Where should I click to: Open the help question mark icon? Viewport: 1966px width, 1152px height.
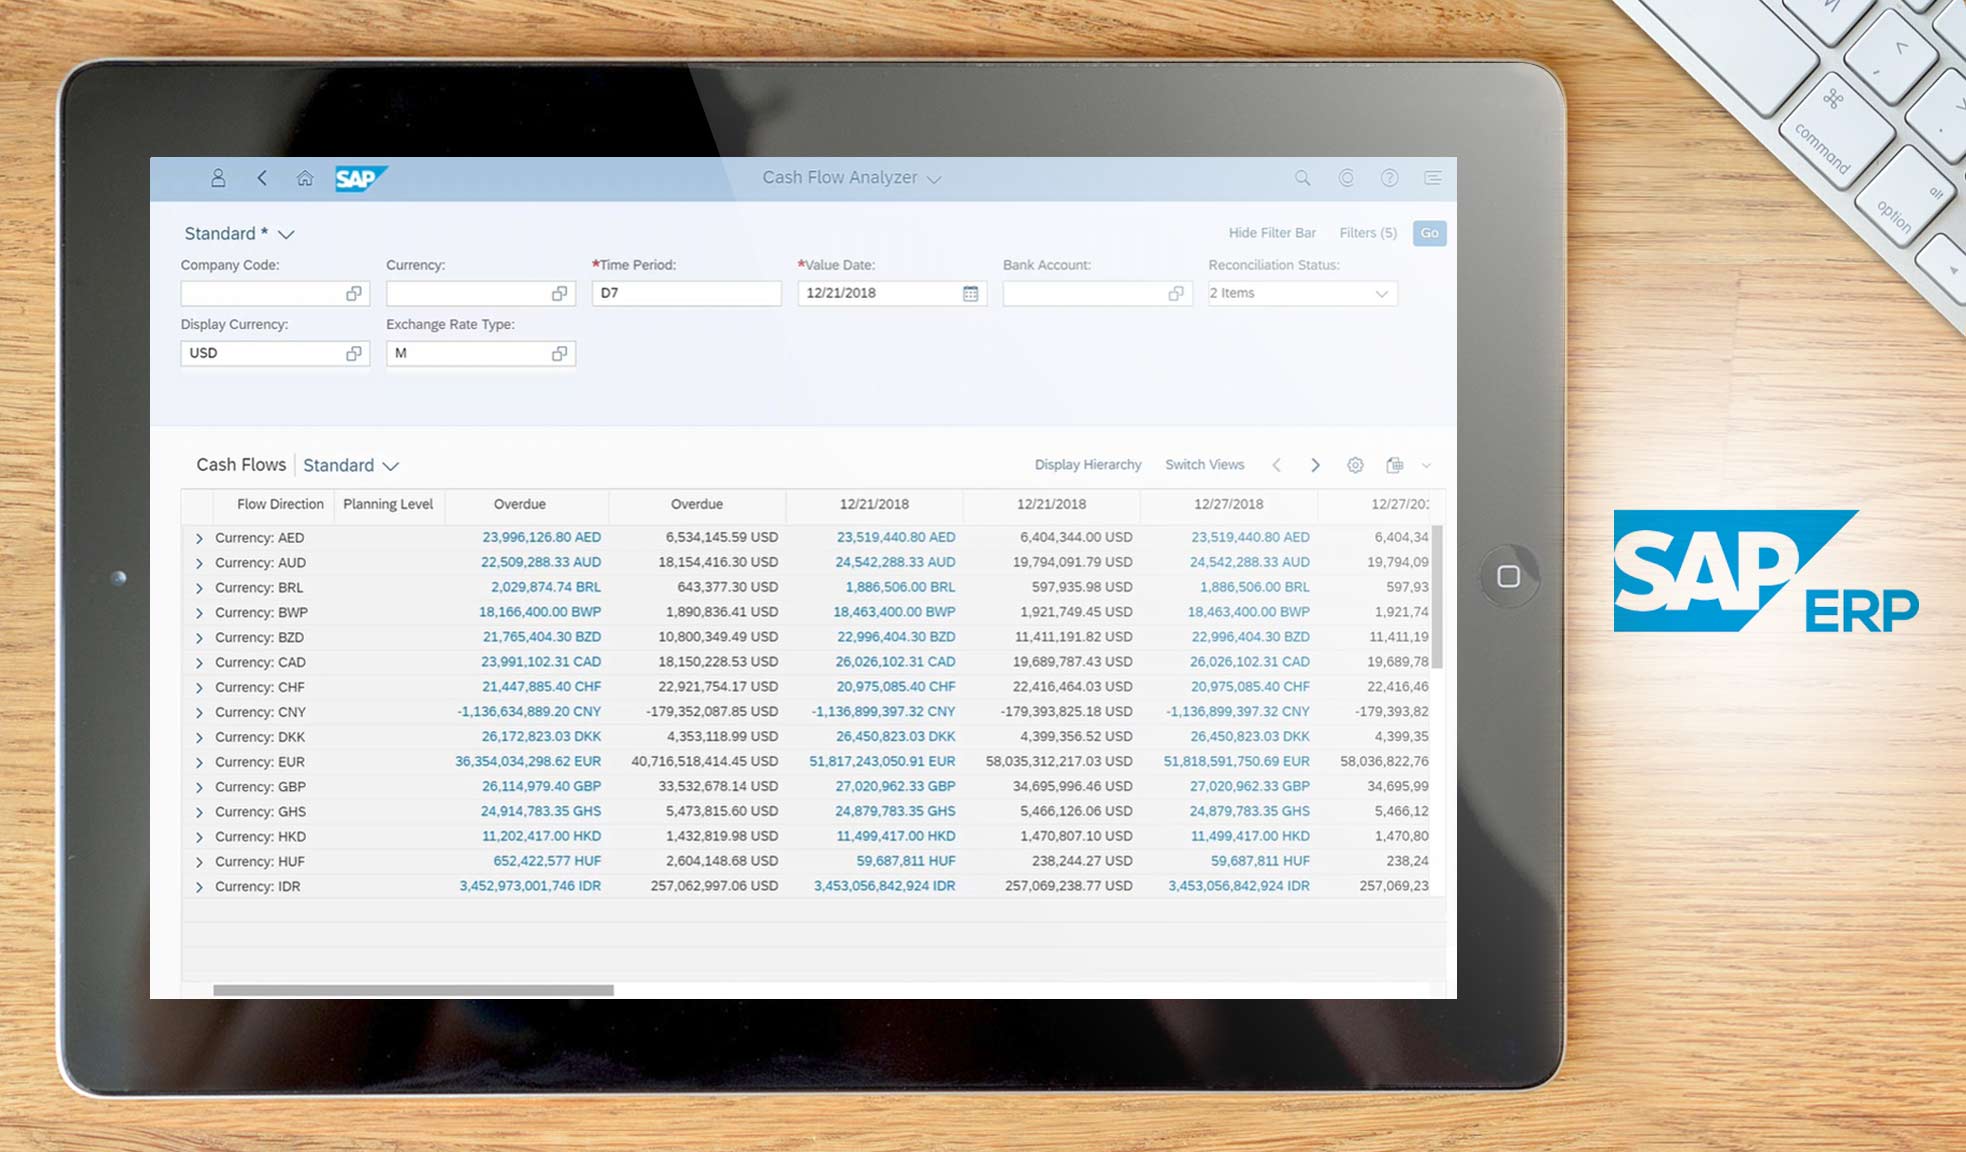(x=1389, y=178)
